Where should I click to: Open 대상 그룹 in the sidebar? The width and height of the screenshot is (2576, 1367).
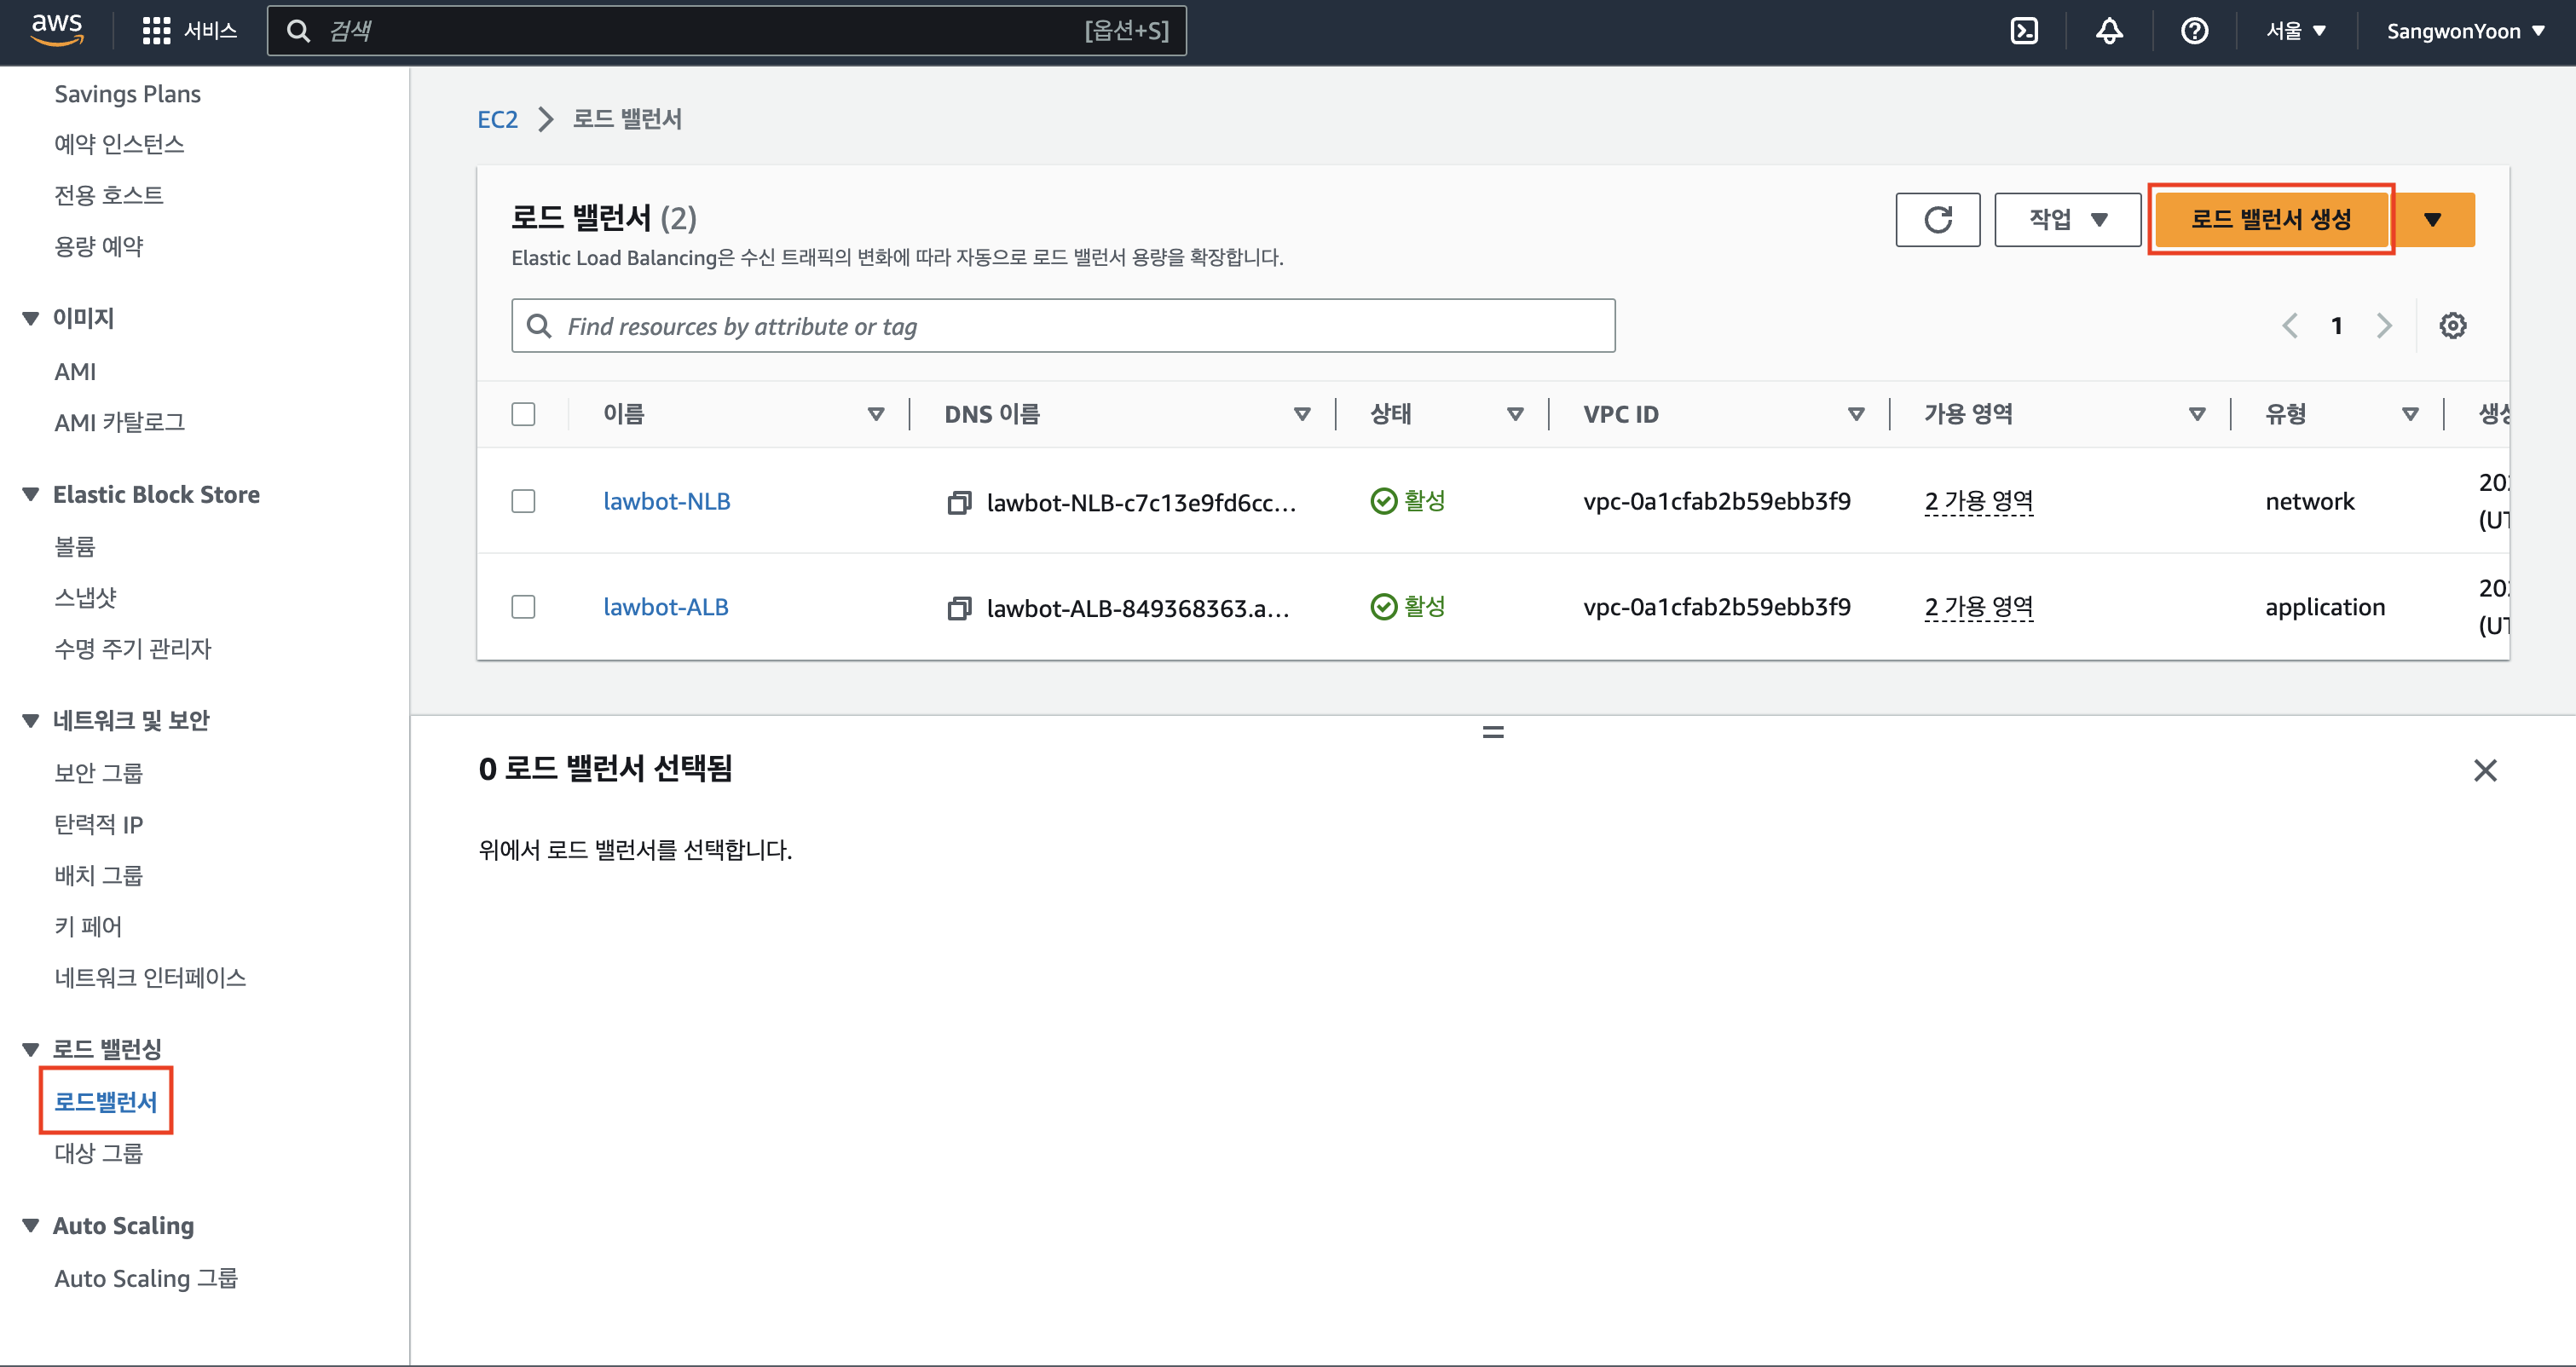pyautogui.click(x=98, y=1153)
